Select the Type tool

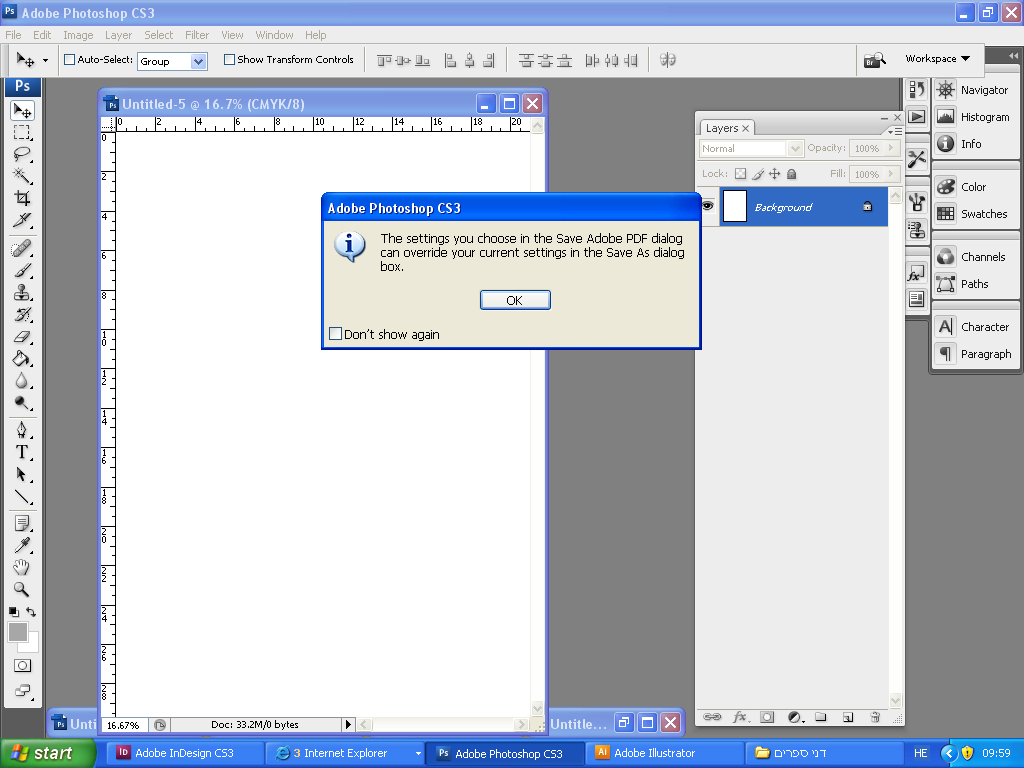tap(22, 452)
